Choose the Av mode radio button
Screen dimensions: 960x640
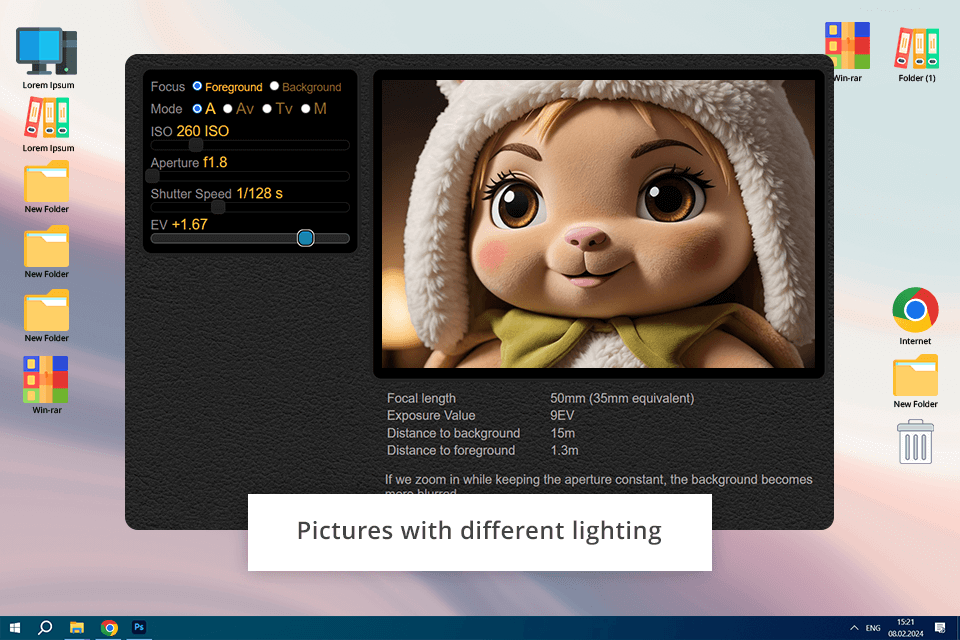click(228, 108)
